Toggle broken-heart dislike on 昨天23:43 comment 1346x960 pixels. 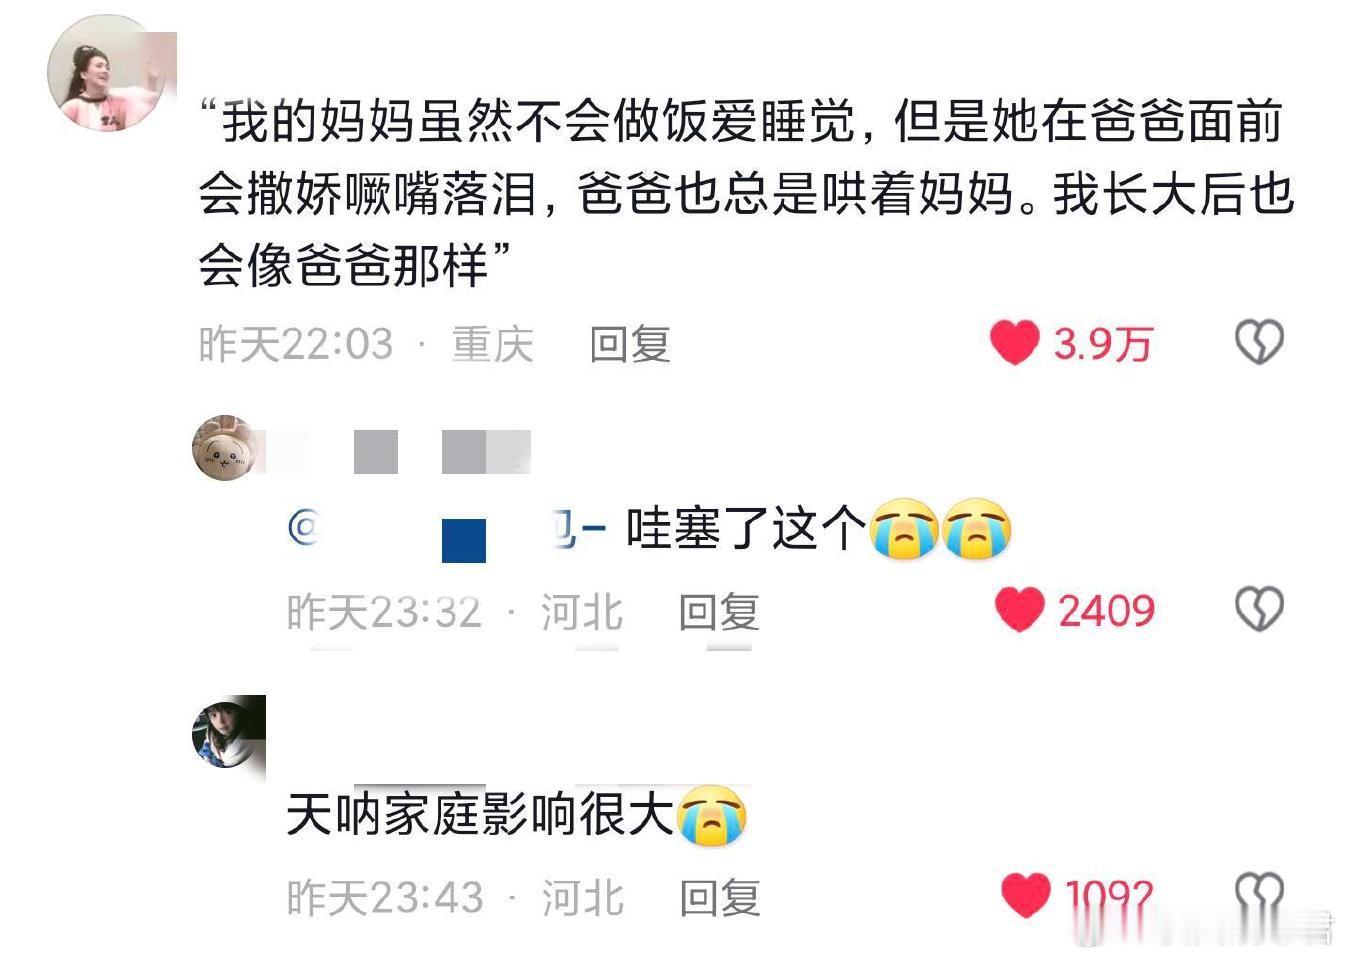pos(1260,895)
